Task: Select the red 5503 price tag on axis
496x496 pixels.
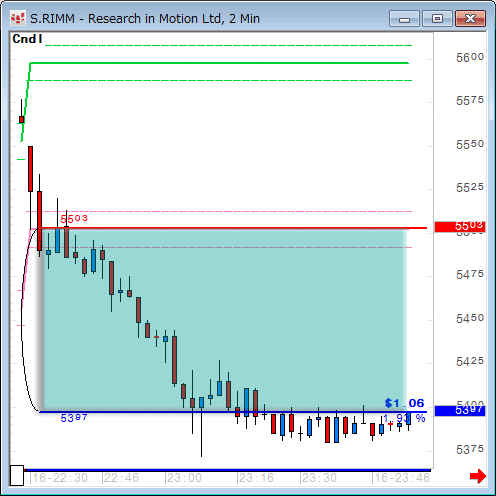Action: pos(460,227)
